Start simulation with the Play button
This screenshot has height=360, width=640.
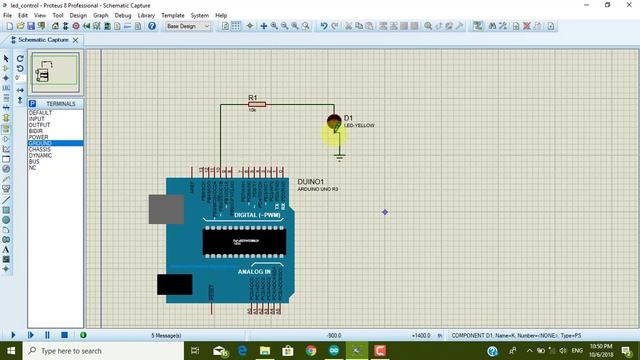(13, 335)
